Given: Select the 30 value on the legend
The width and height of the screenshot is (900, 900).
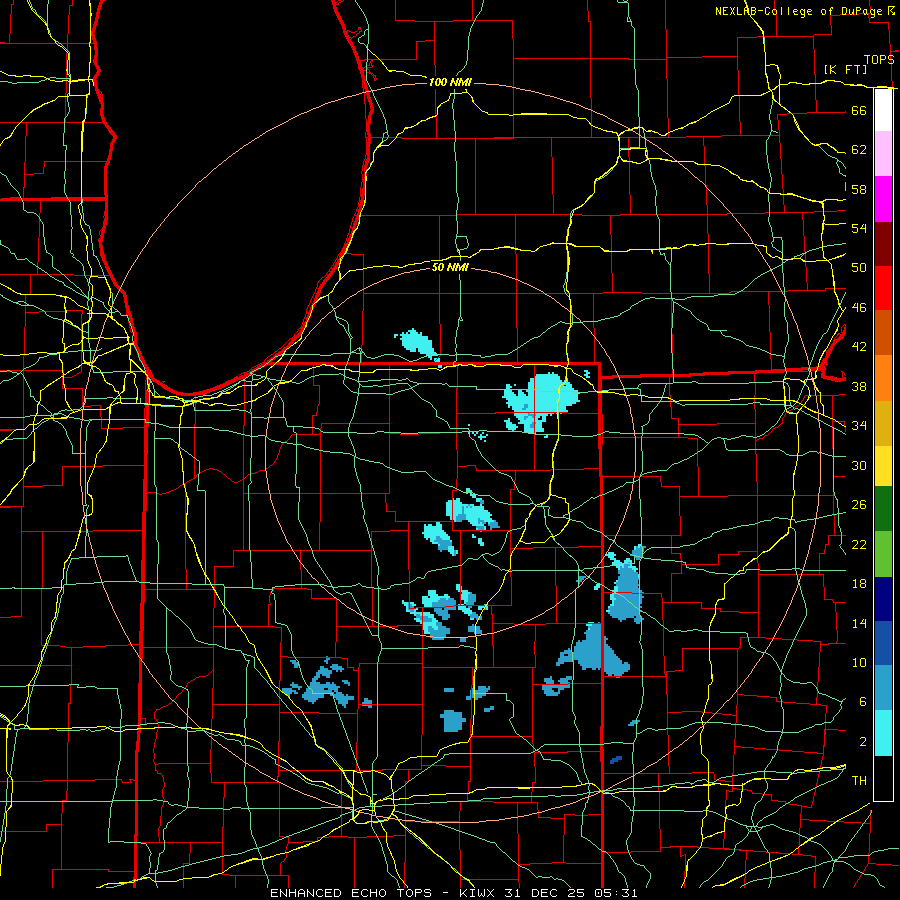Looking at the screenshot, I should [859, 465].
